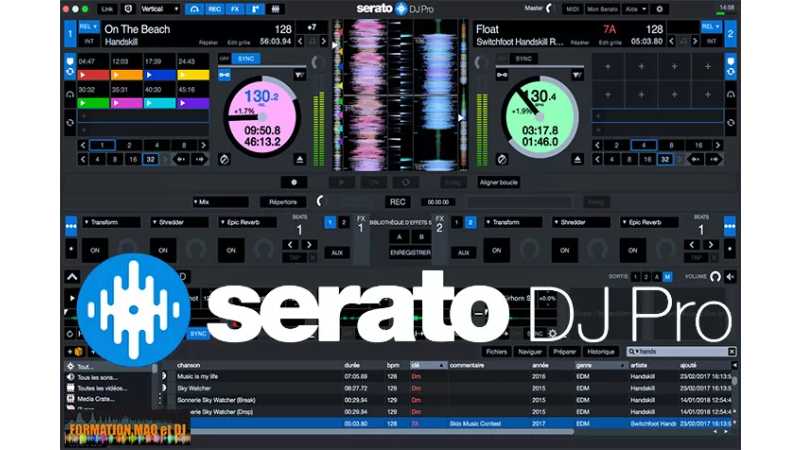Trigger the orange hot cue on deck 1
Image resolution: width=800 pixels, height=450 pixels.
pyautogui.click(x=127, y=75)
